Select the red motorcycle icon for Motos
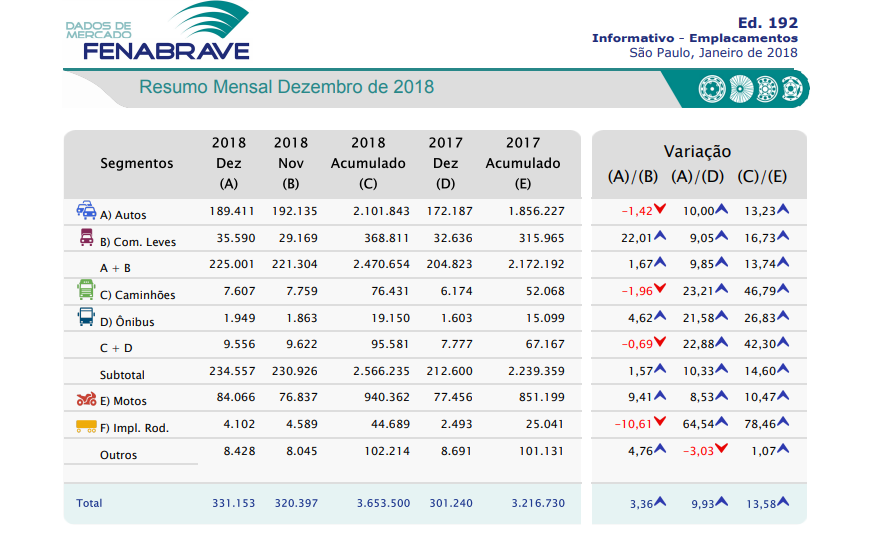The image size is (879, 534). (x=86, y=399)
